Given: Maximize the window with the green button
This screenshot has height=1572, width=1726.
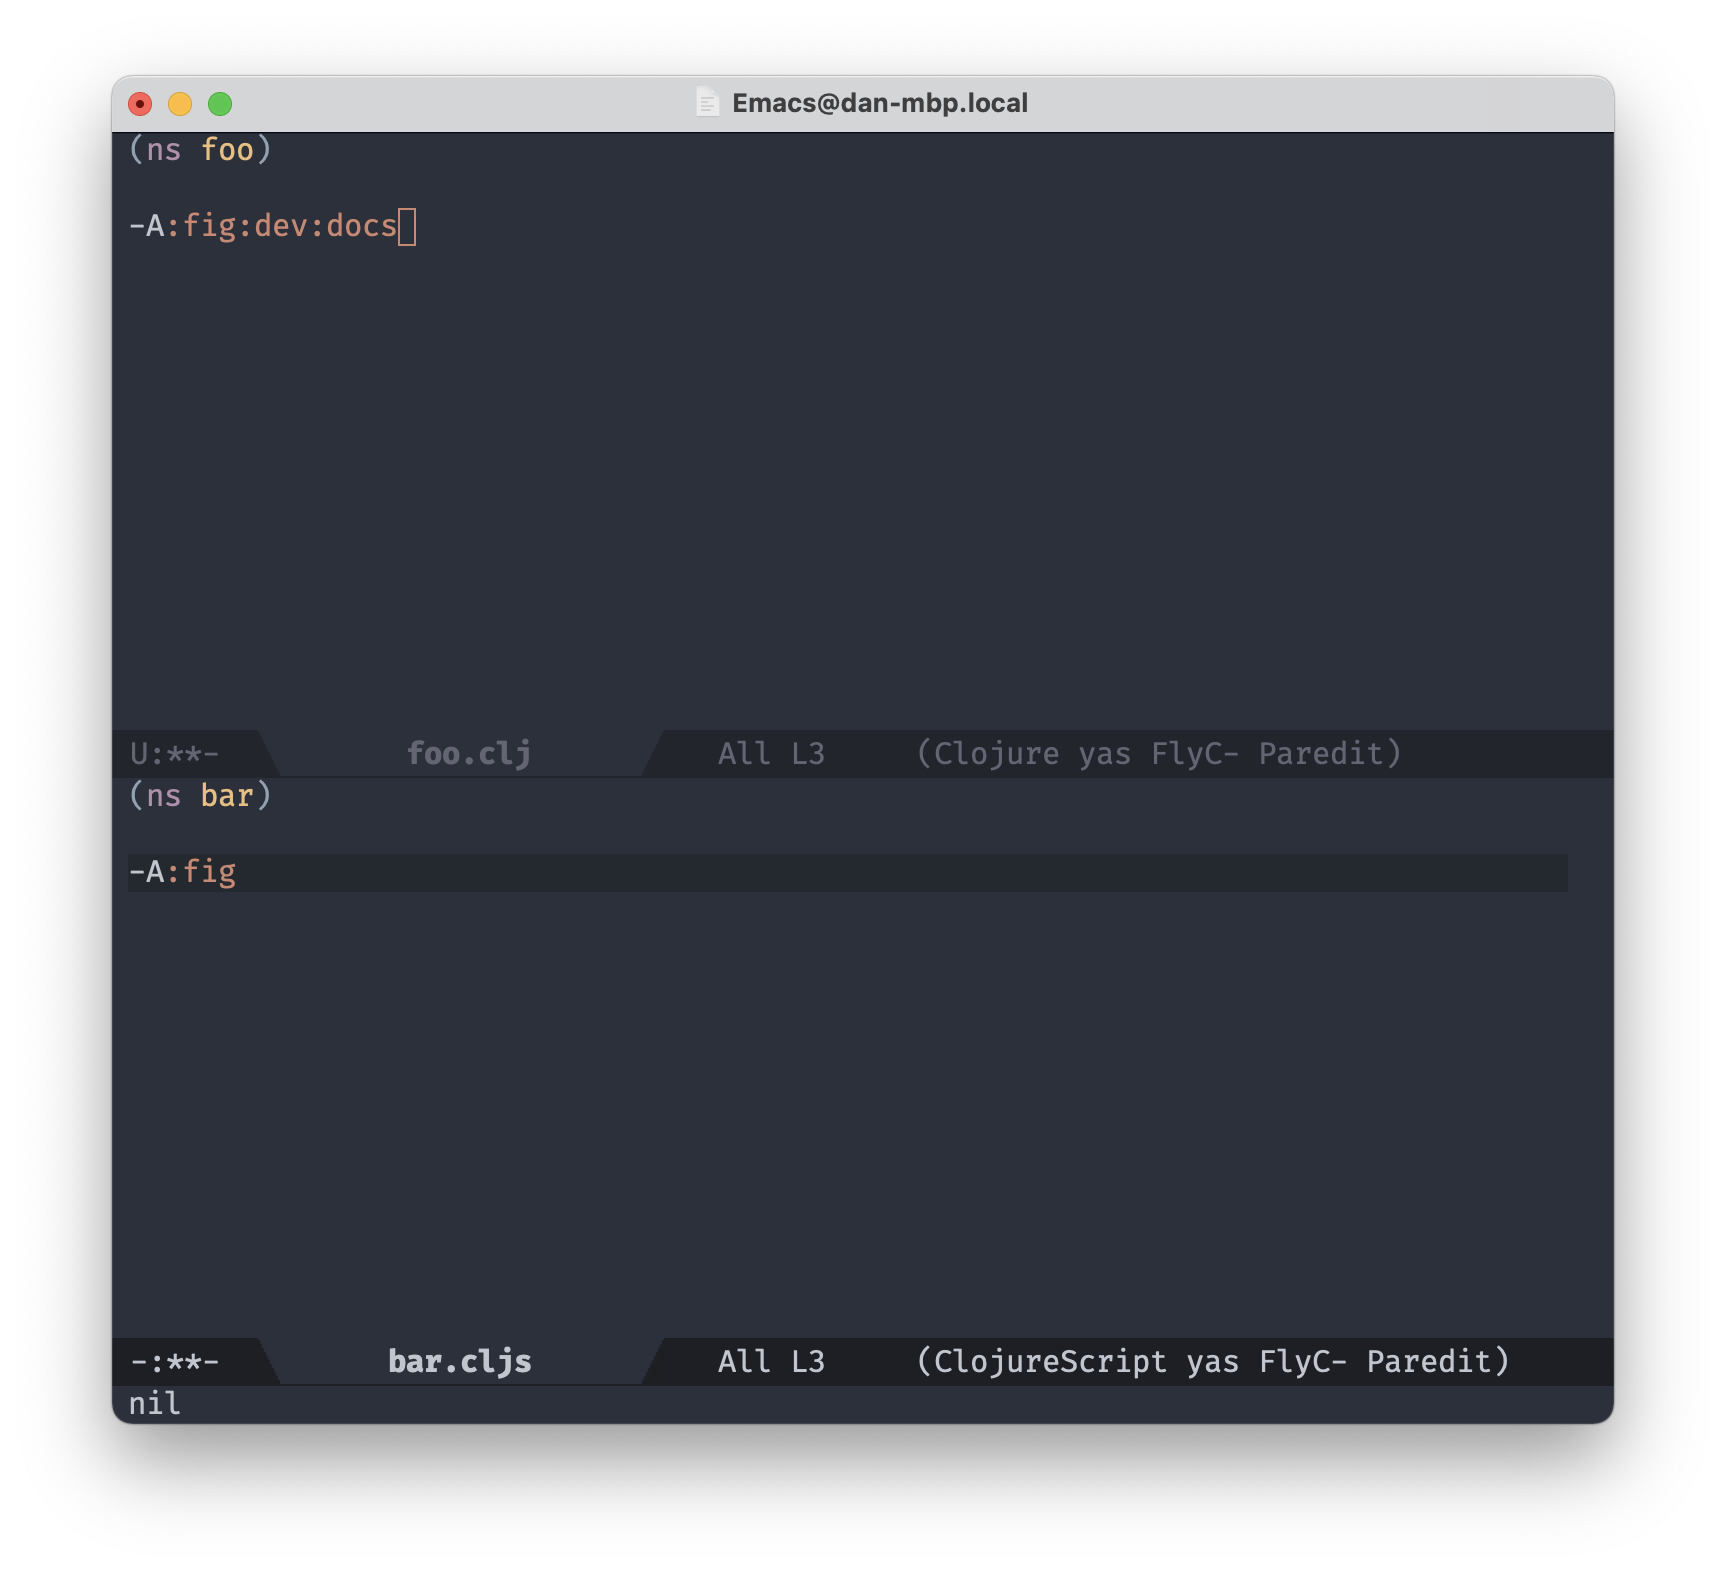Looking at the screenshot, I should 220,104.
